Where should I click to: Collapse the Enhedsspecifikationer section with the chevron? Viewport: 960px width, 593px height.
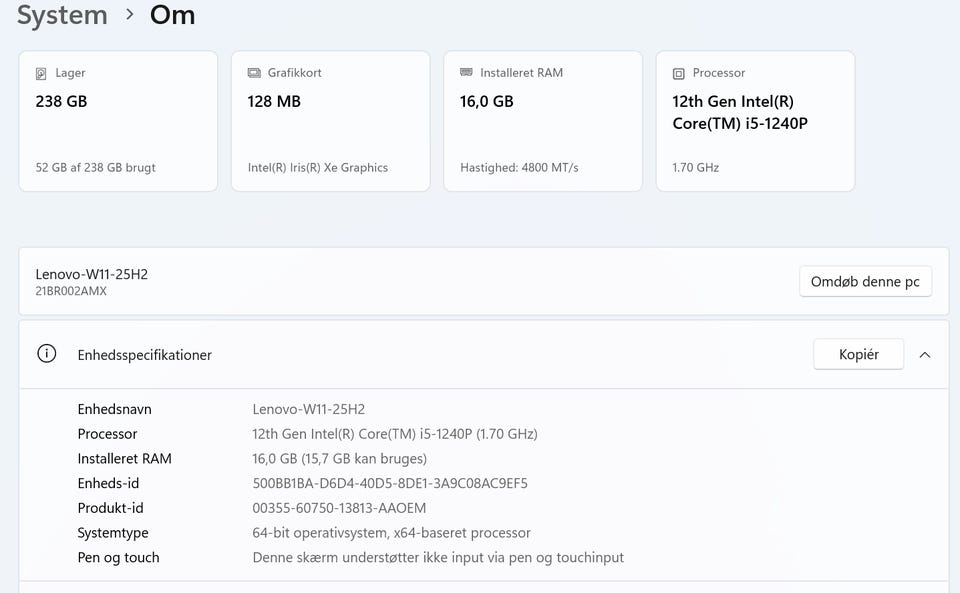[x=925, y=354]
